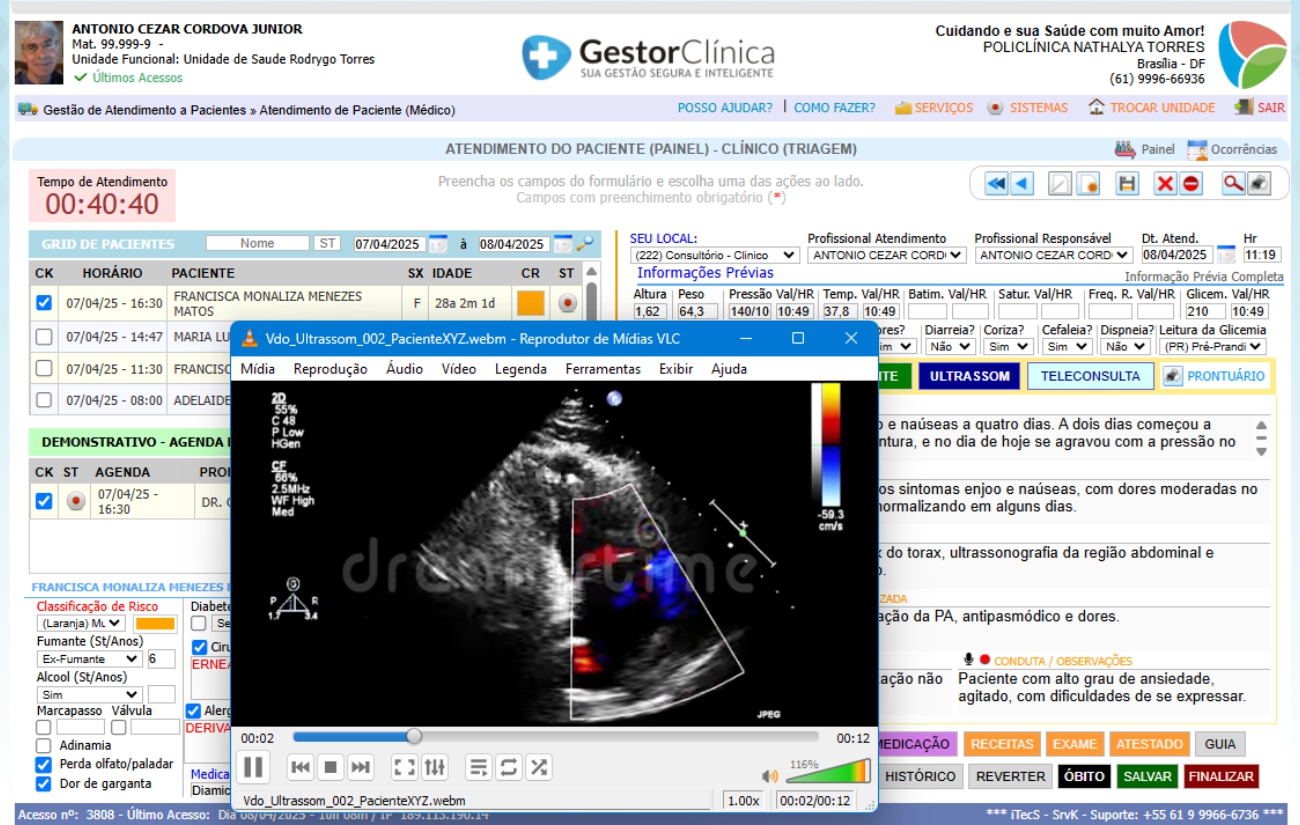Open the calendar next to the 07/04/2025 grid date
This screenshot has height=825, width=1300.
coord(438,243)
